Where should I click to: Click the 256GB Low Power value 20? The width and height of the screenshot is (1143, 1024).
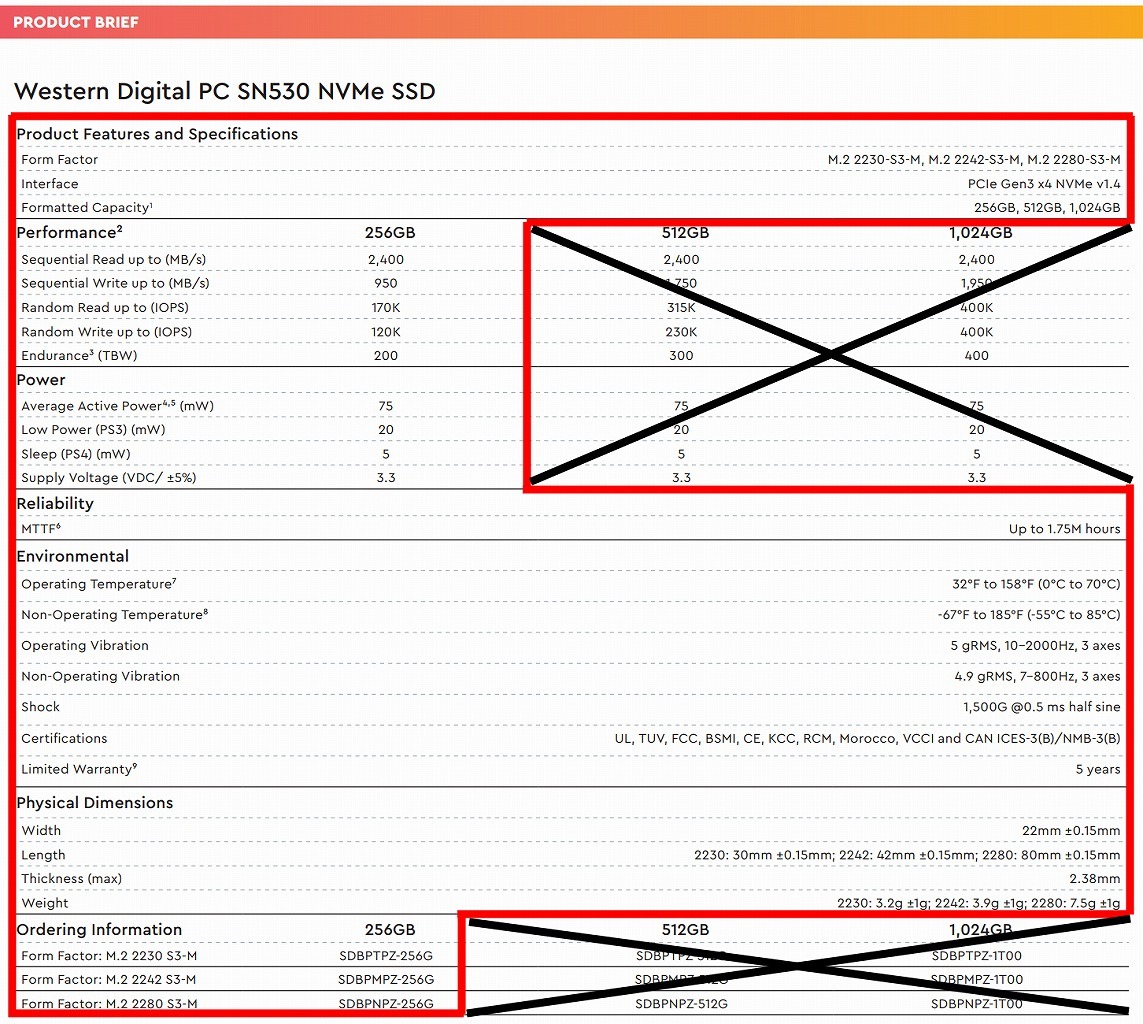click(x=386, y=430)
